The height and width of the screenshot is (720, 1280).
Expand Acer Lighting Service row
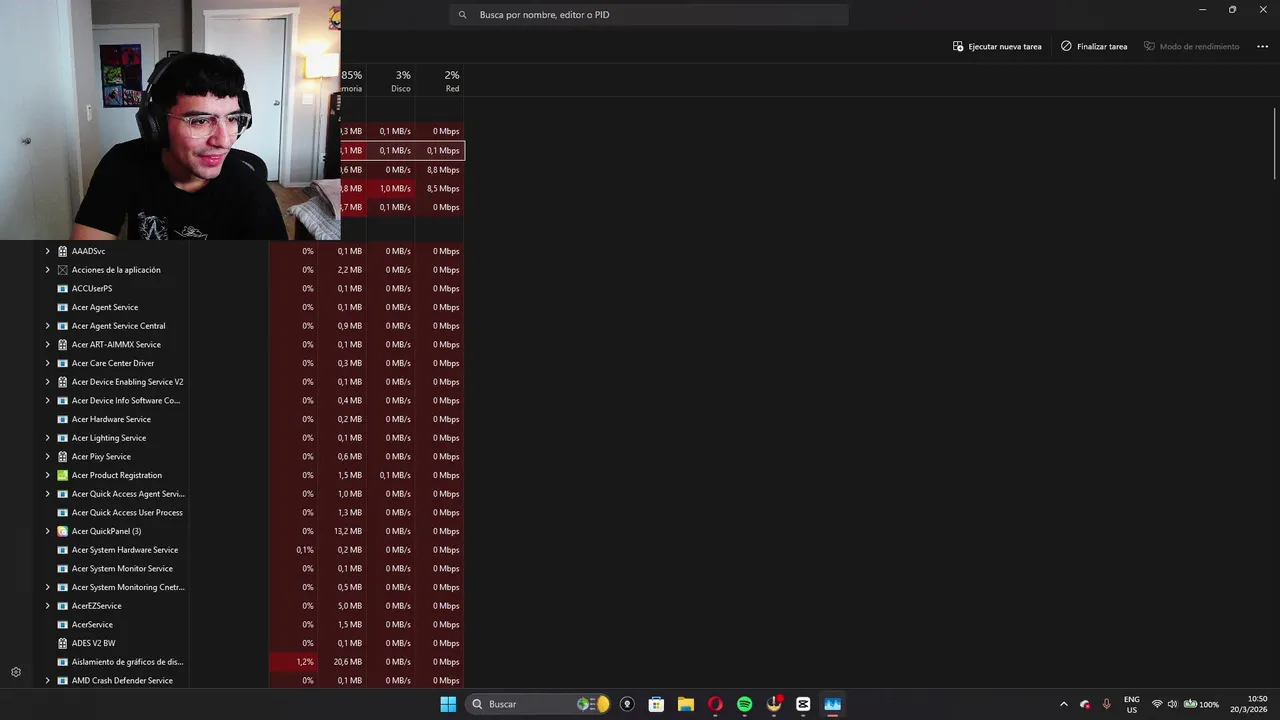coord(47,438)
